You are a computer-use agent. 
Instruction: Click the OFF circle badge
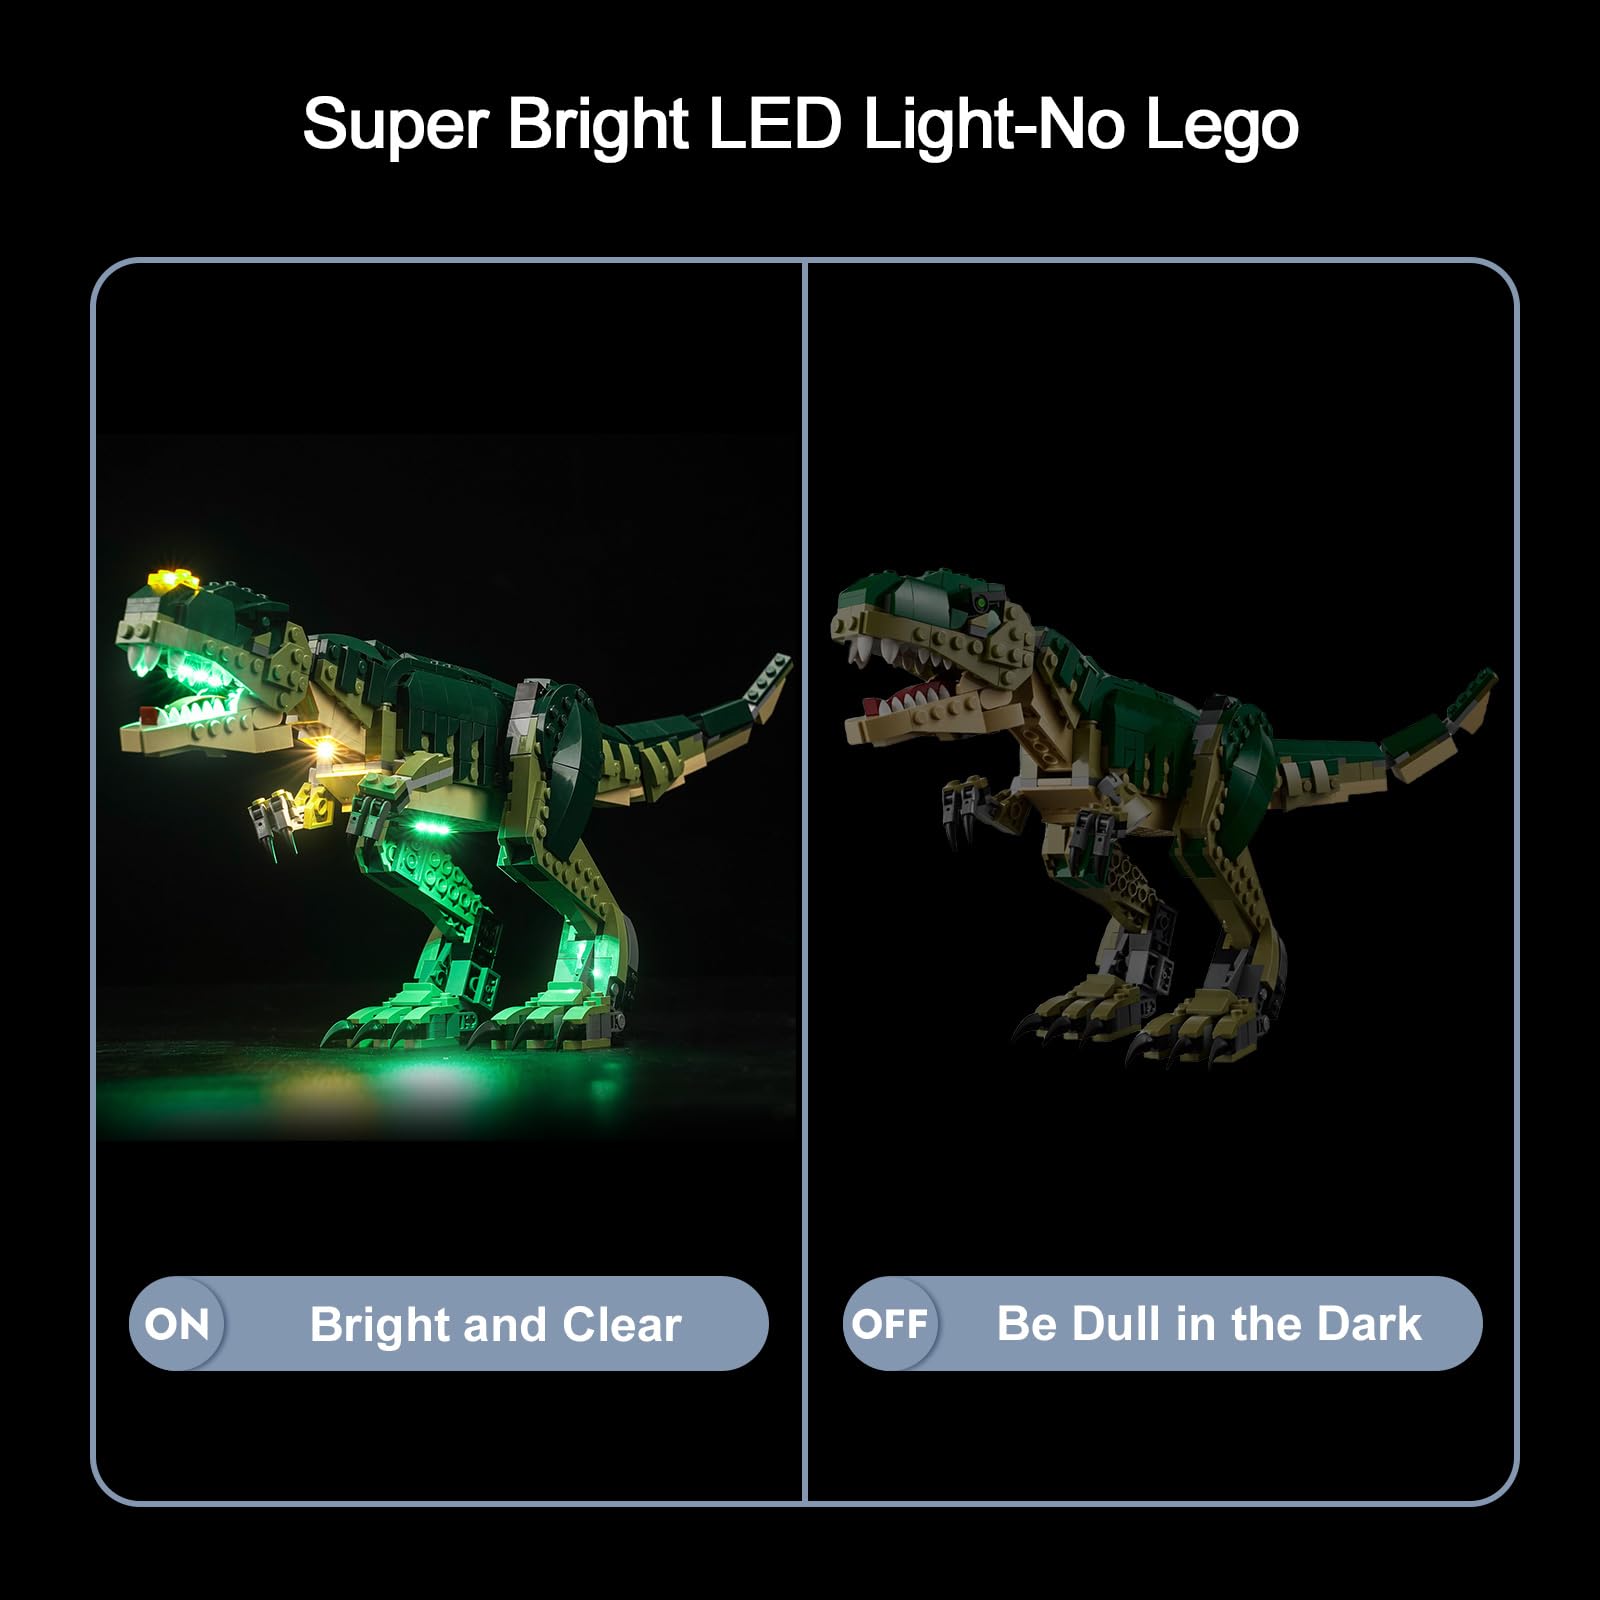[890, 1324]
